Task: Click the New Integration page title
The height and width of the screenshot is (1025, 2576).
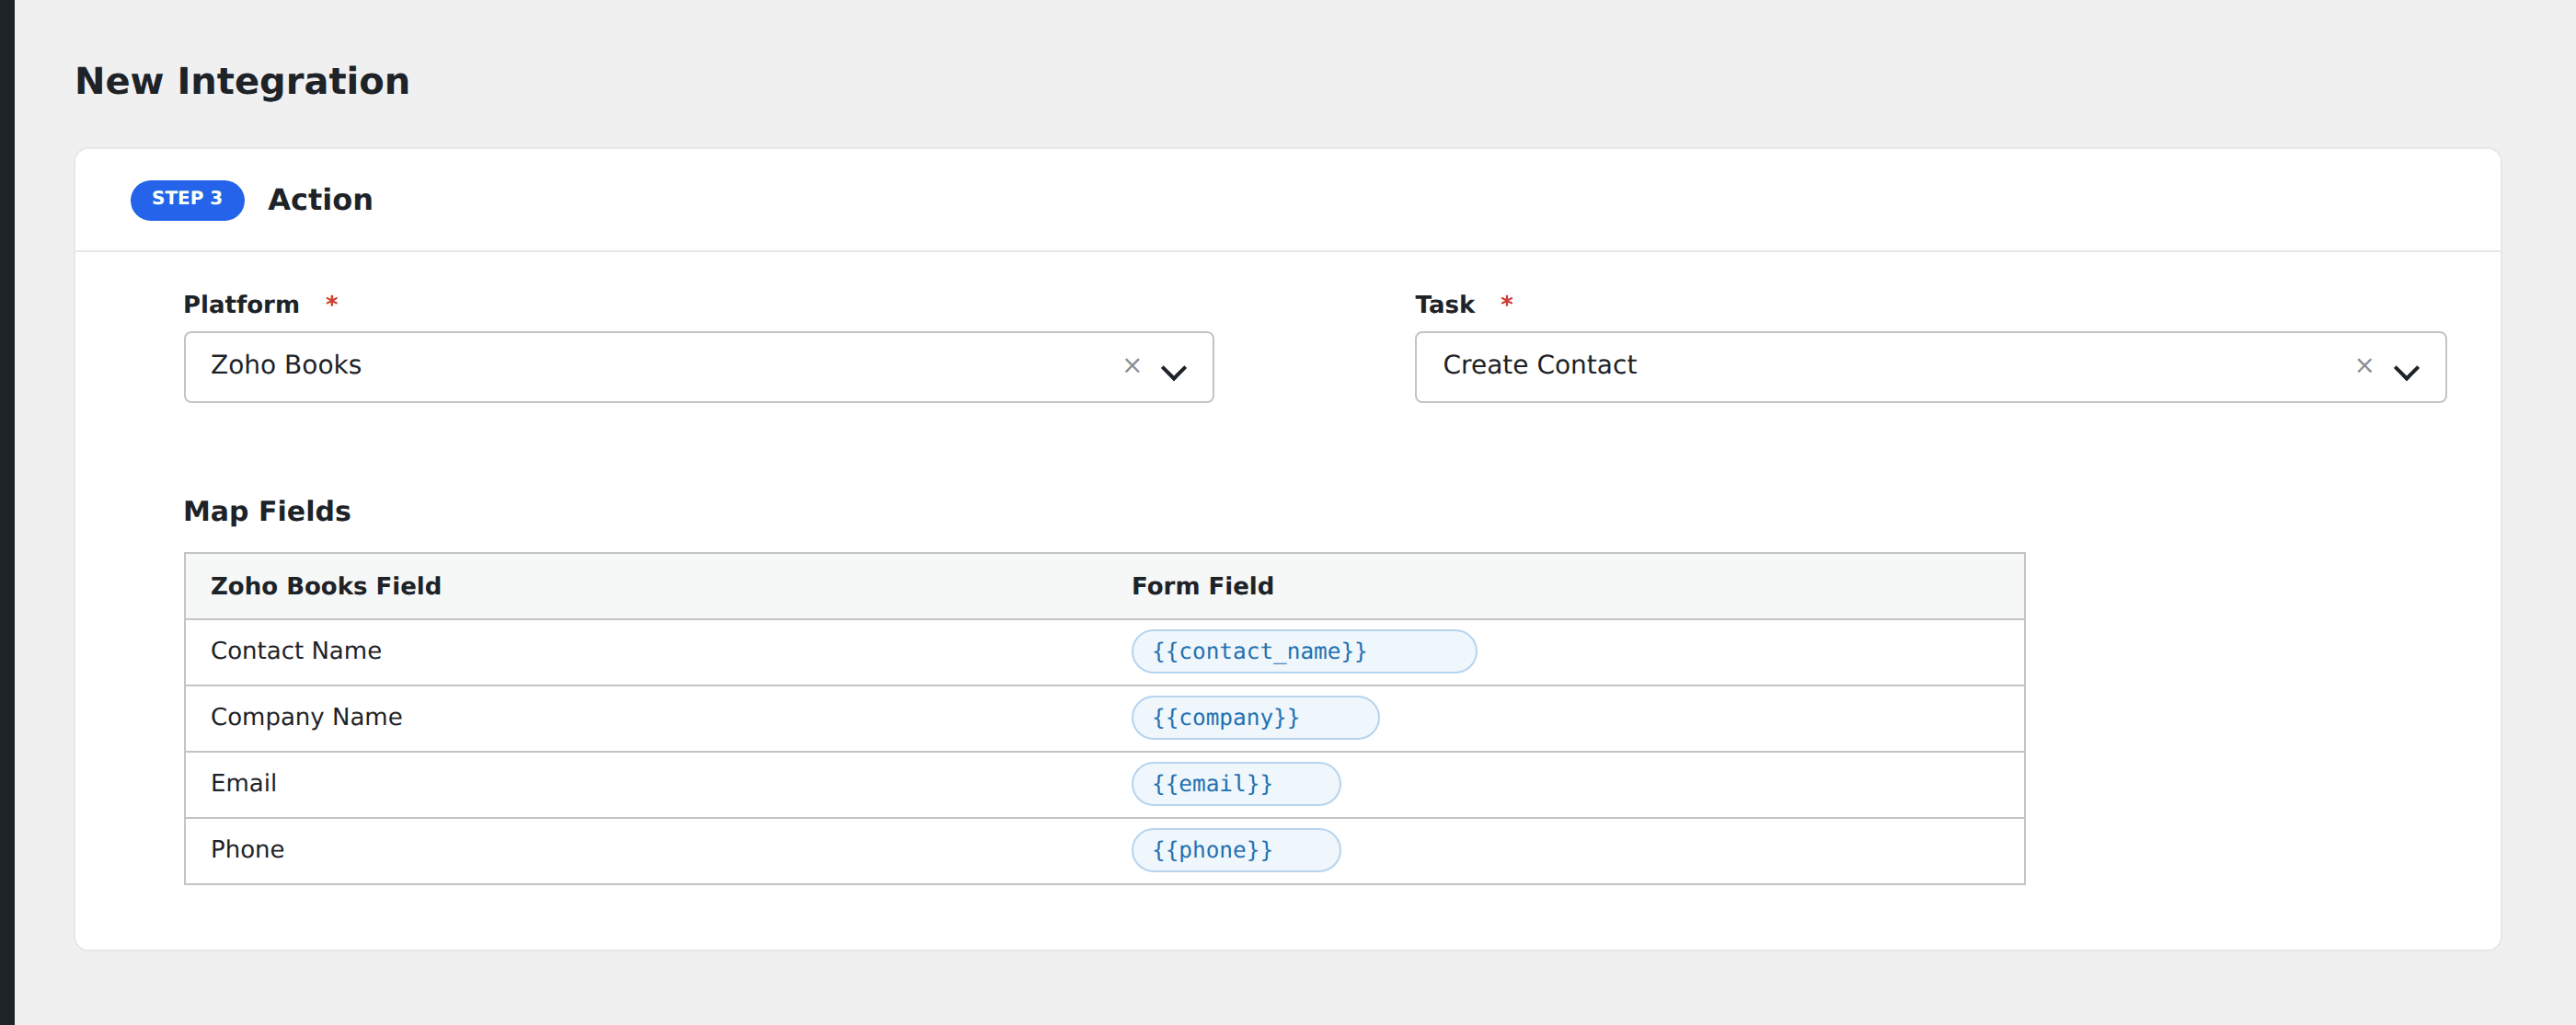Action: (x=242, y=81)
